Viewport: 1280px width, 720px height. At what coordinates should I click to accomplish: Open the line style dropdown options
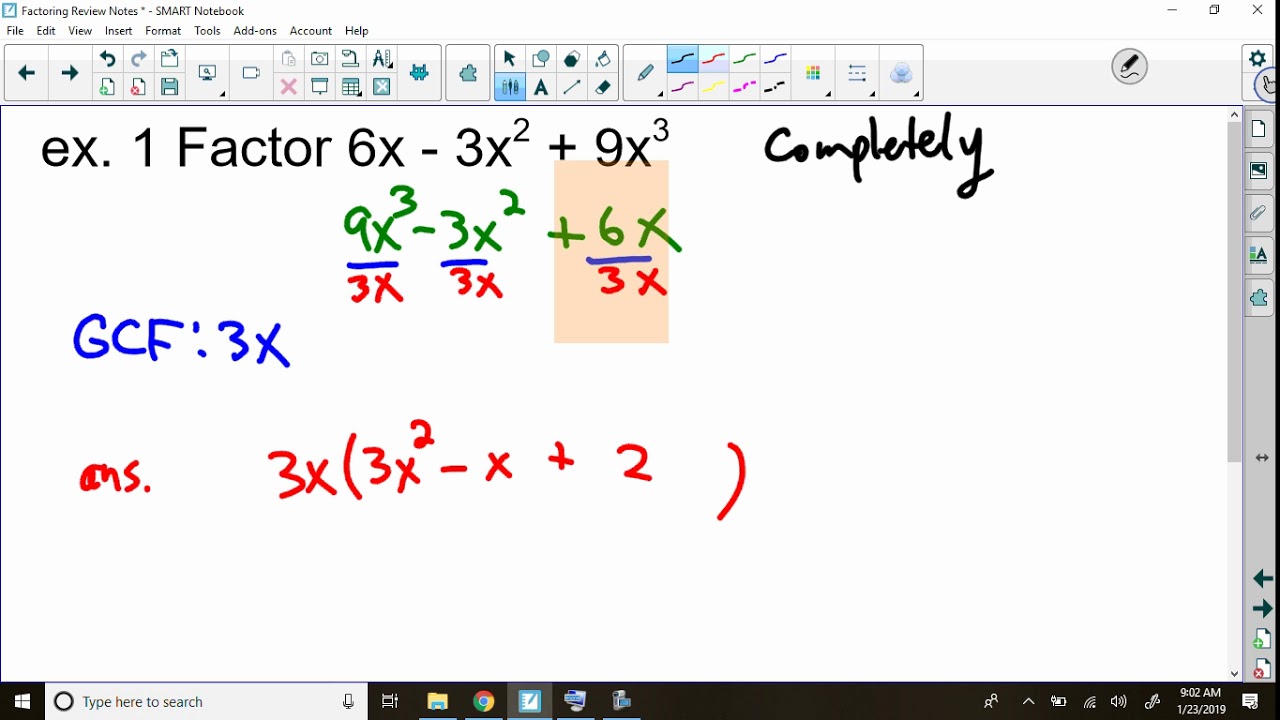click(x=871, y=93)
